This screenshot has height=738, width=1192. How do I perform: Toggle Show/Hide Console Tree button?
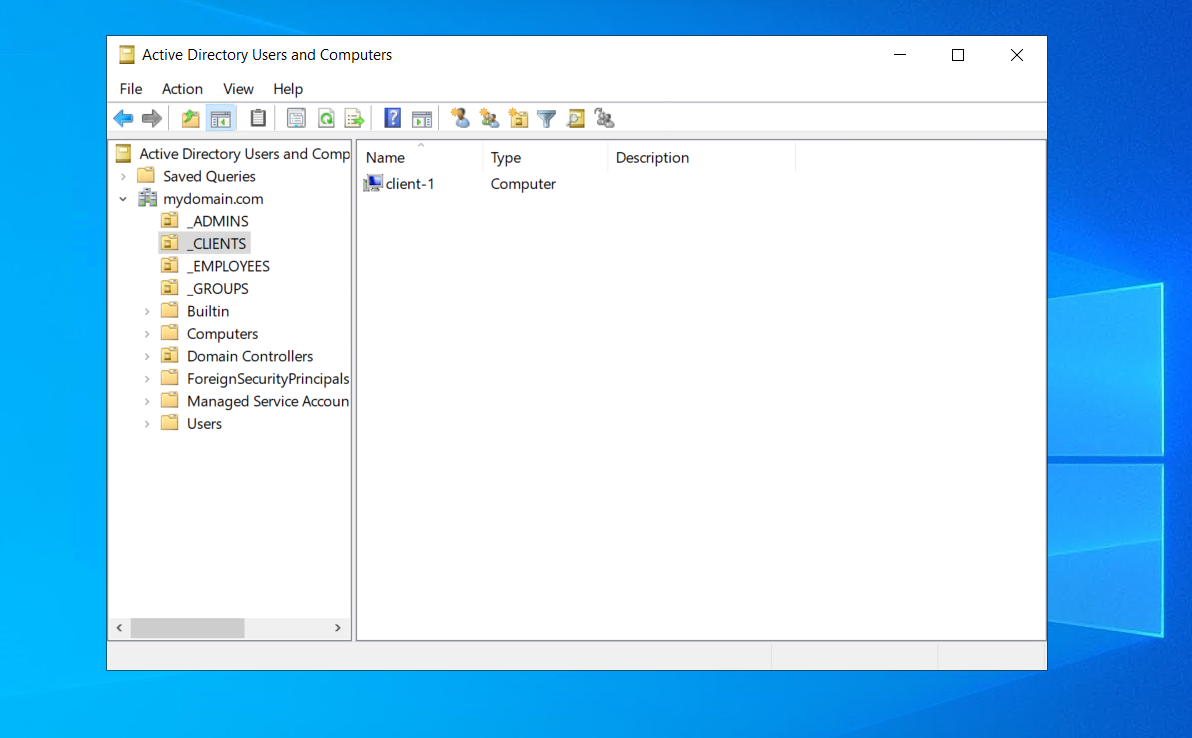tap(220, 119)
